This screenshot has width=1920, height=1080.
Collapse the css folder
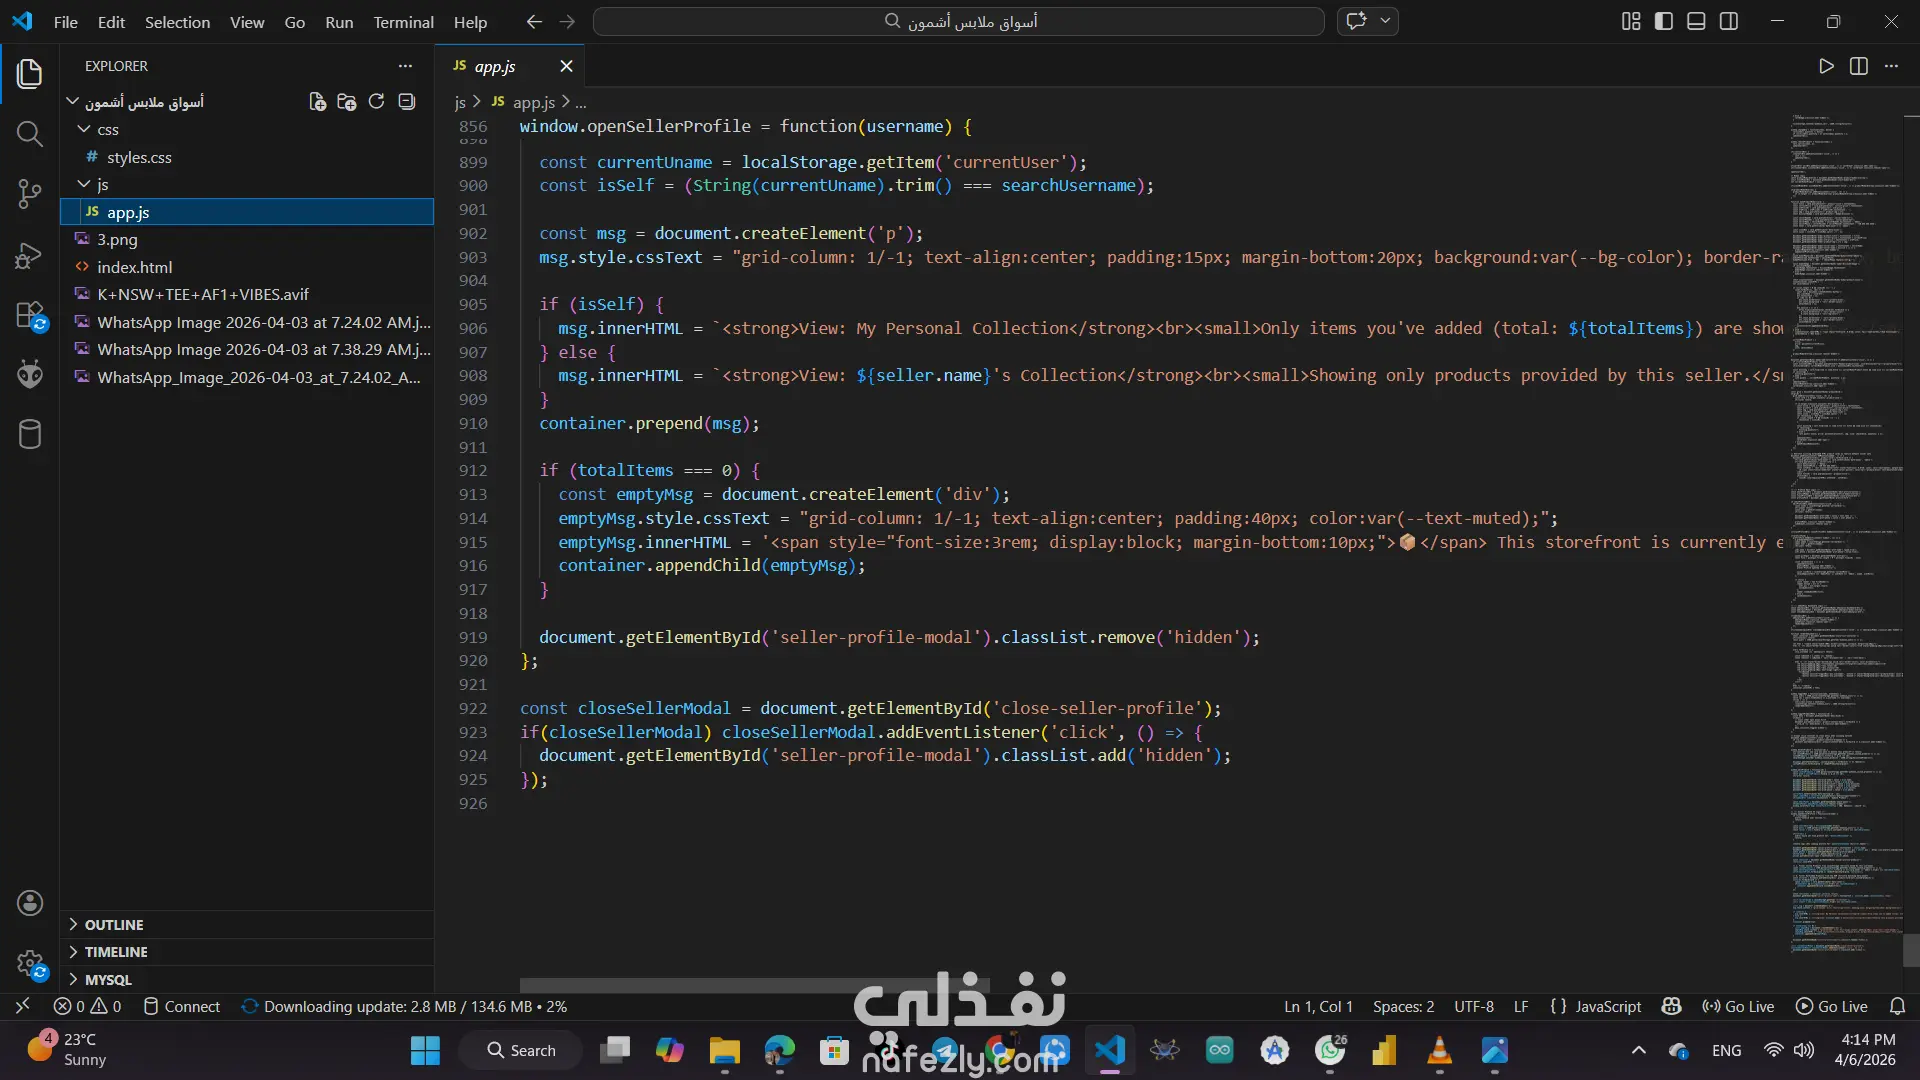tap(107, 130)
